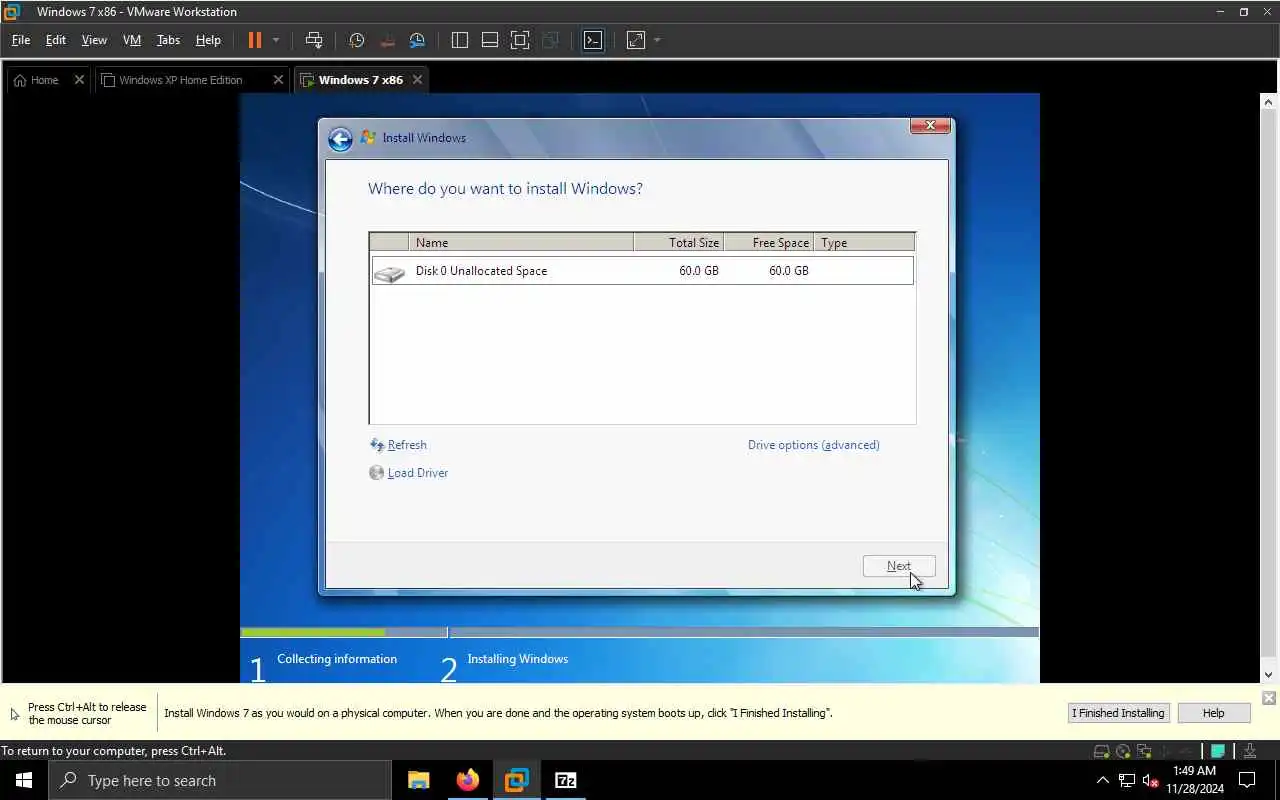This screenshot has width=1280, height=800.
Task: Open the View menu
Action: tap(94, 40)
